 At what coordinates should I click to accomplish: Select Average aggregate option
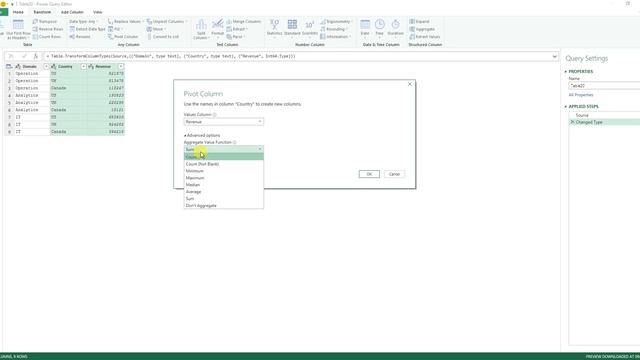tap(224, 191)
